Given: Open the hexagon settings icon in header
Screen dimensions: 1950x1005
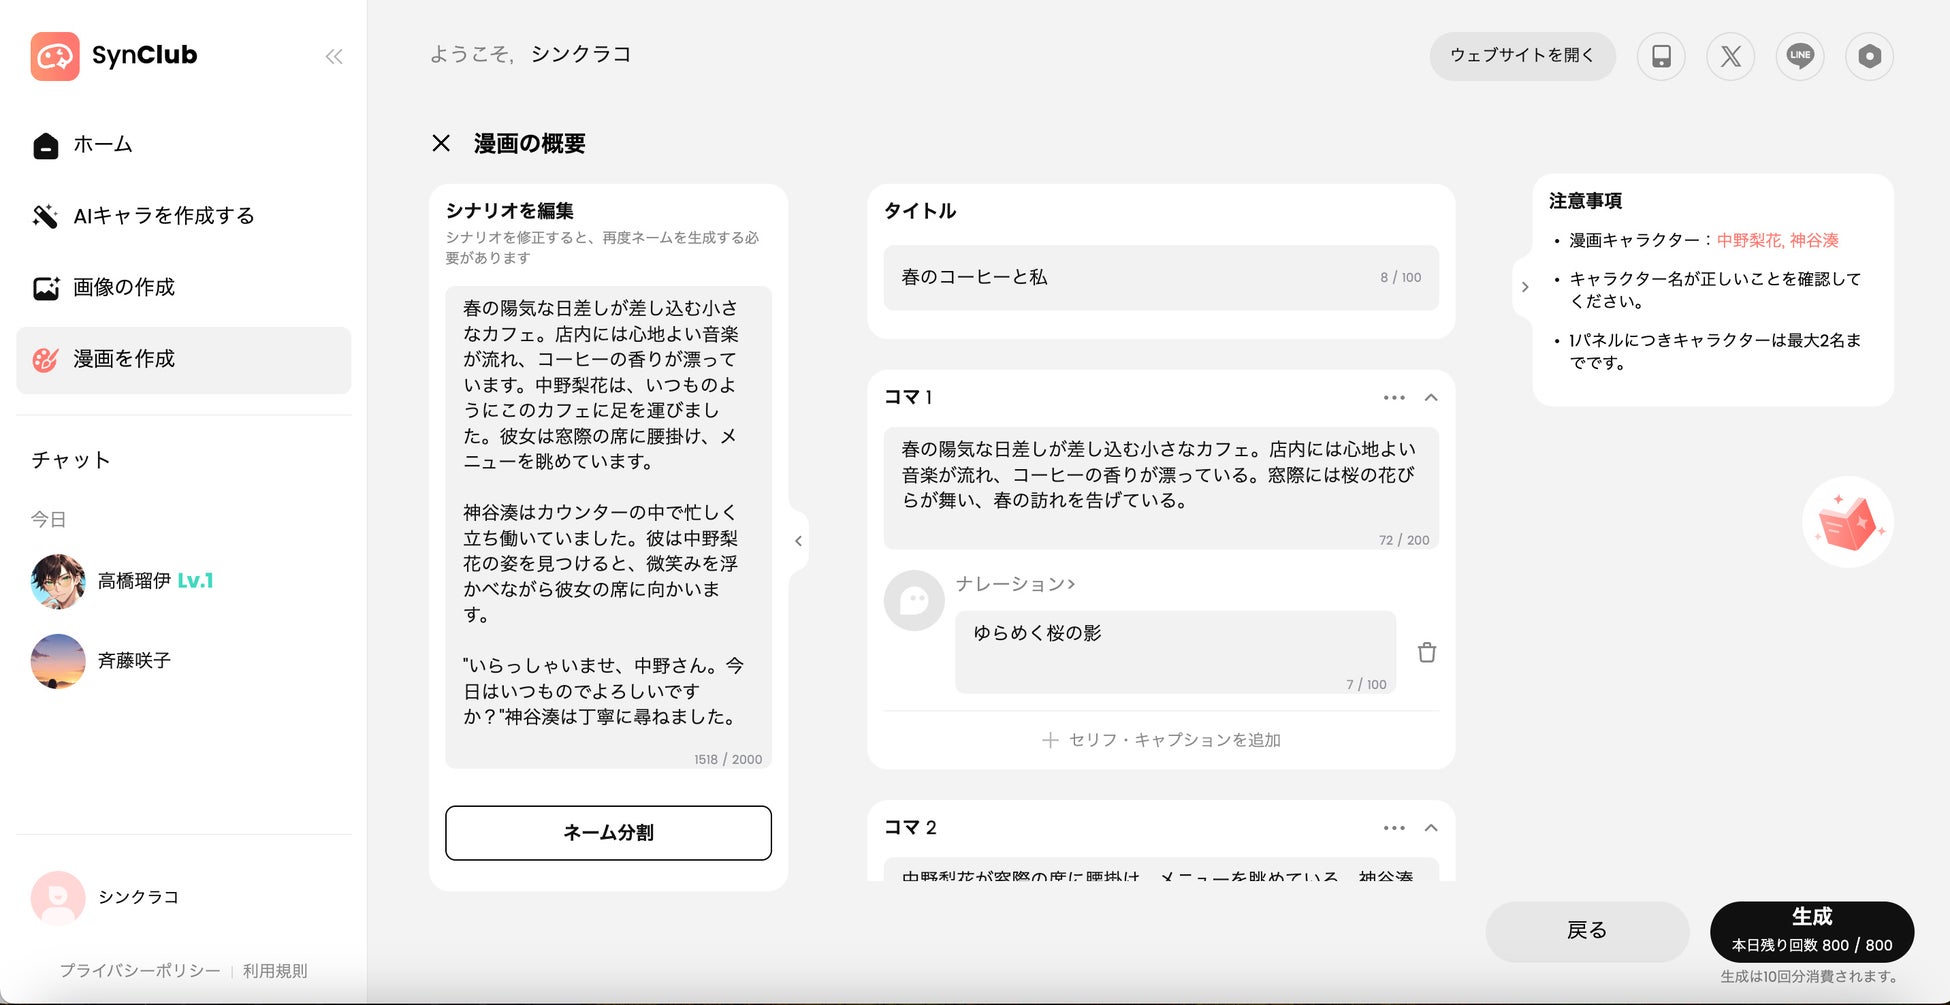Looking at the screenshot, I should (x=1869, y=56).
